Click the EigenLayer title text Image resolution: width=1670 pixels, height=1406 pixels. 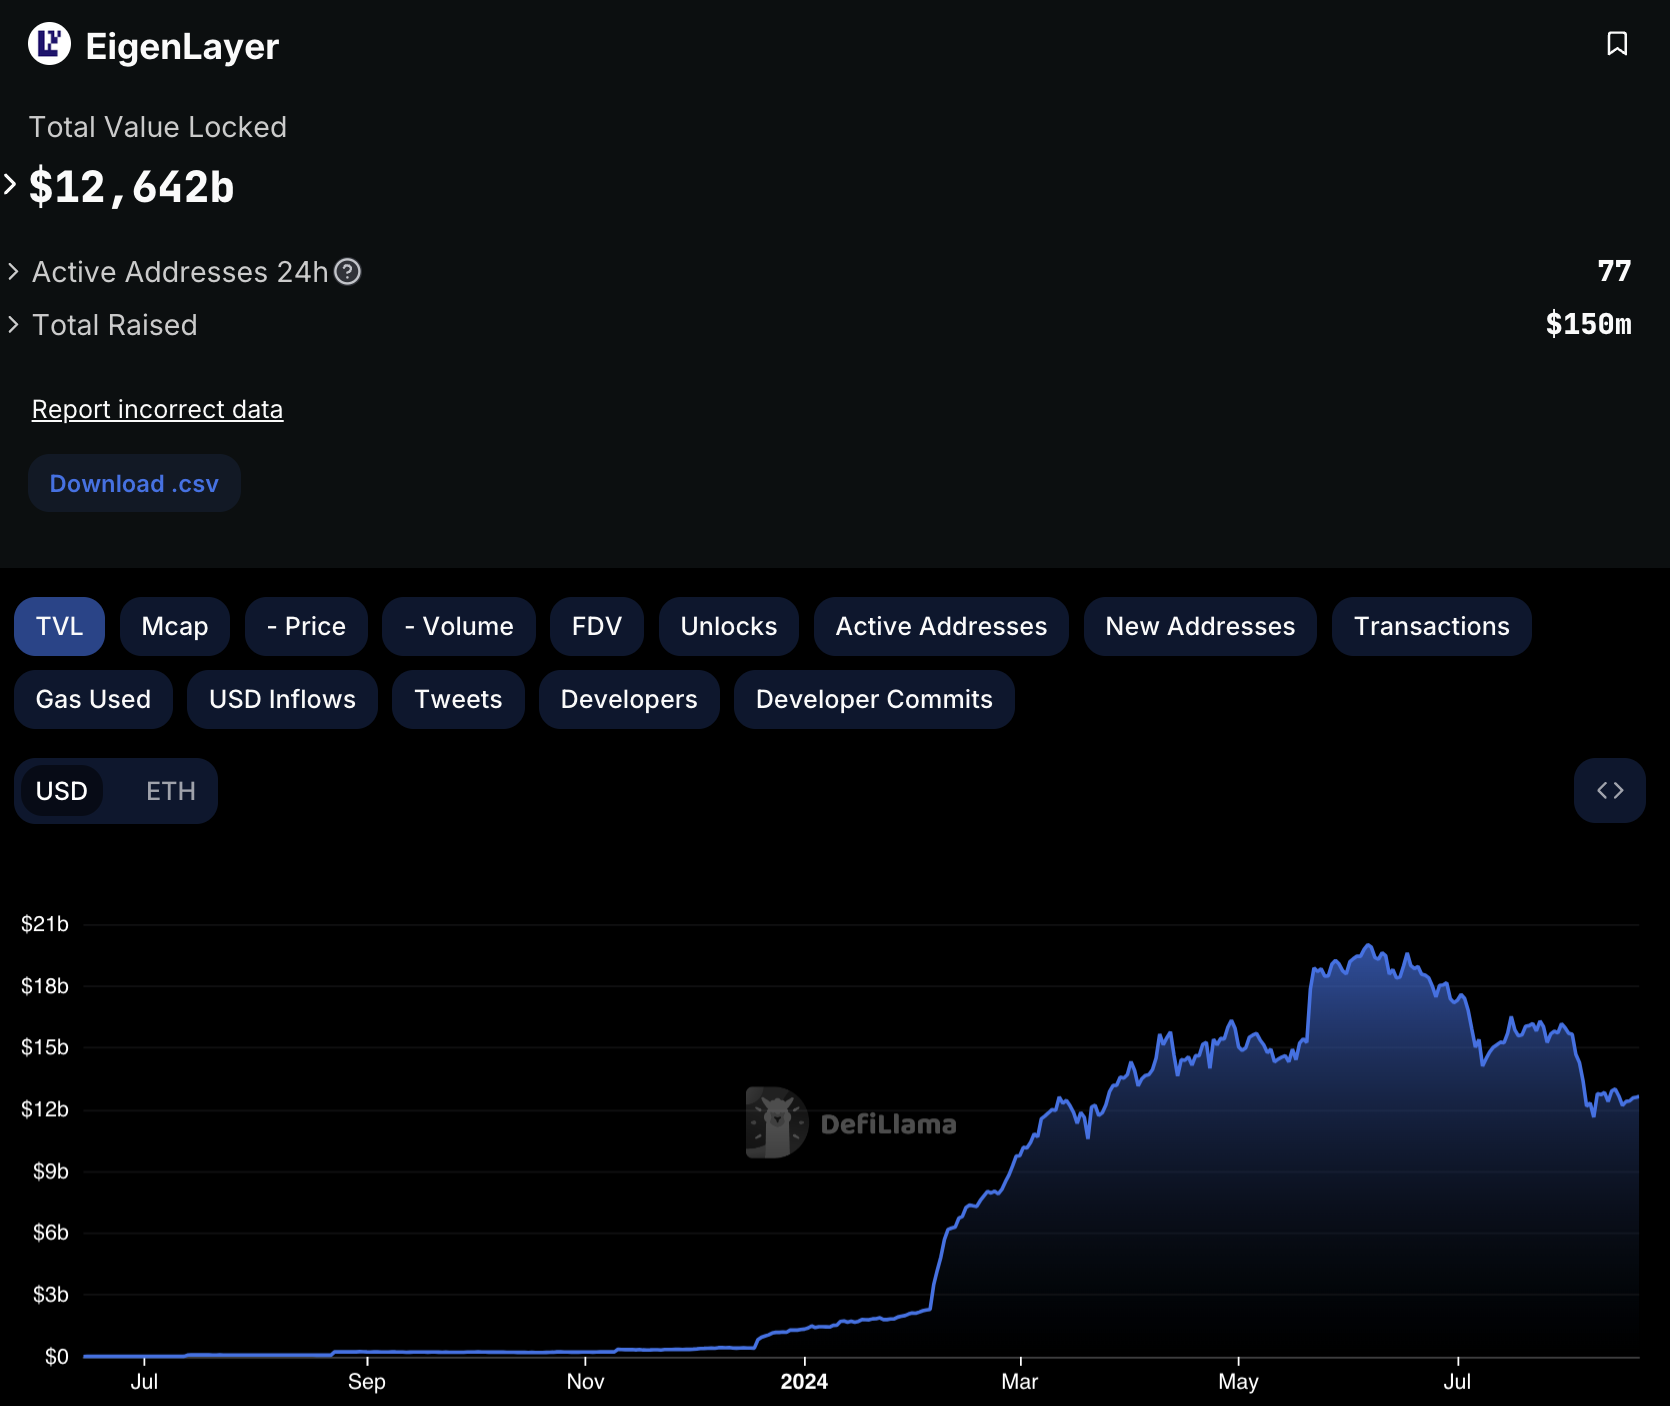(182, 46)
